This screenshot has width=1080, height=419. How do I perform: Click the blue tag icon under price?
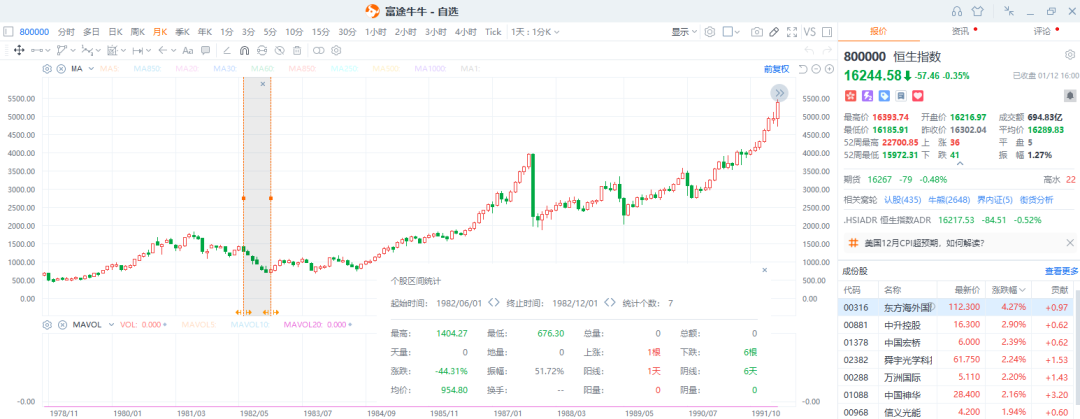[884, 96]
